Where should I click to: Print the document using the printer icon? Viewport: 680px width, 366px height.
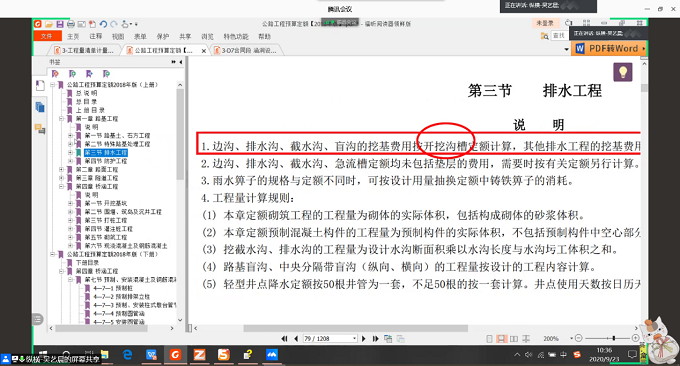tap(71, 24)
